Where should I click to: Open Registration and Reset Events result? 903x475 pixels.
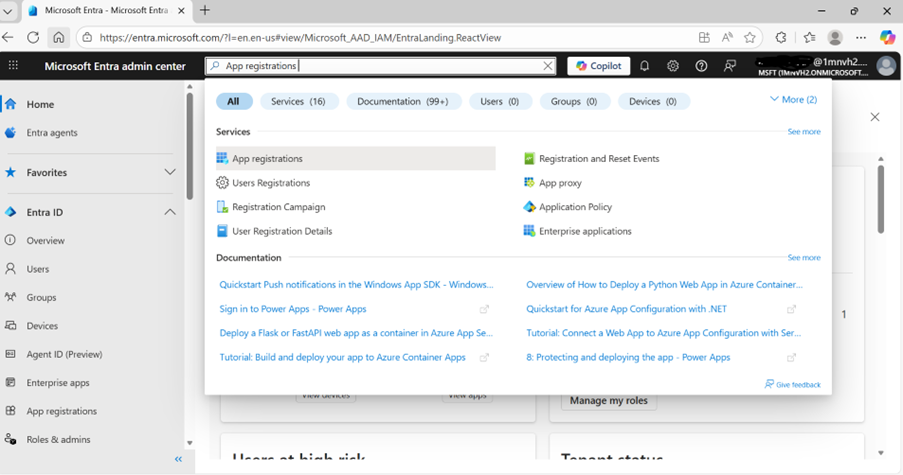[x=591, y=158]
